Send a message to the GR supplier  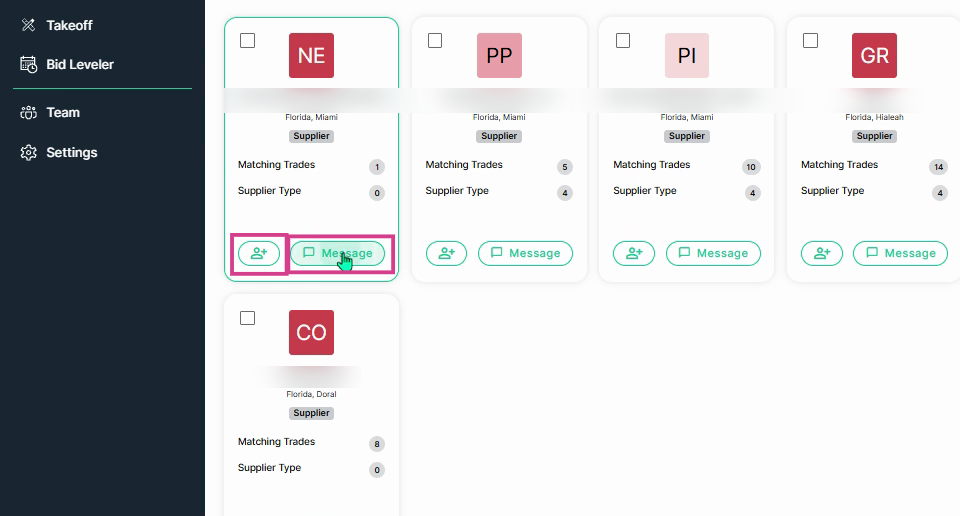coord(901,253)
